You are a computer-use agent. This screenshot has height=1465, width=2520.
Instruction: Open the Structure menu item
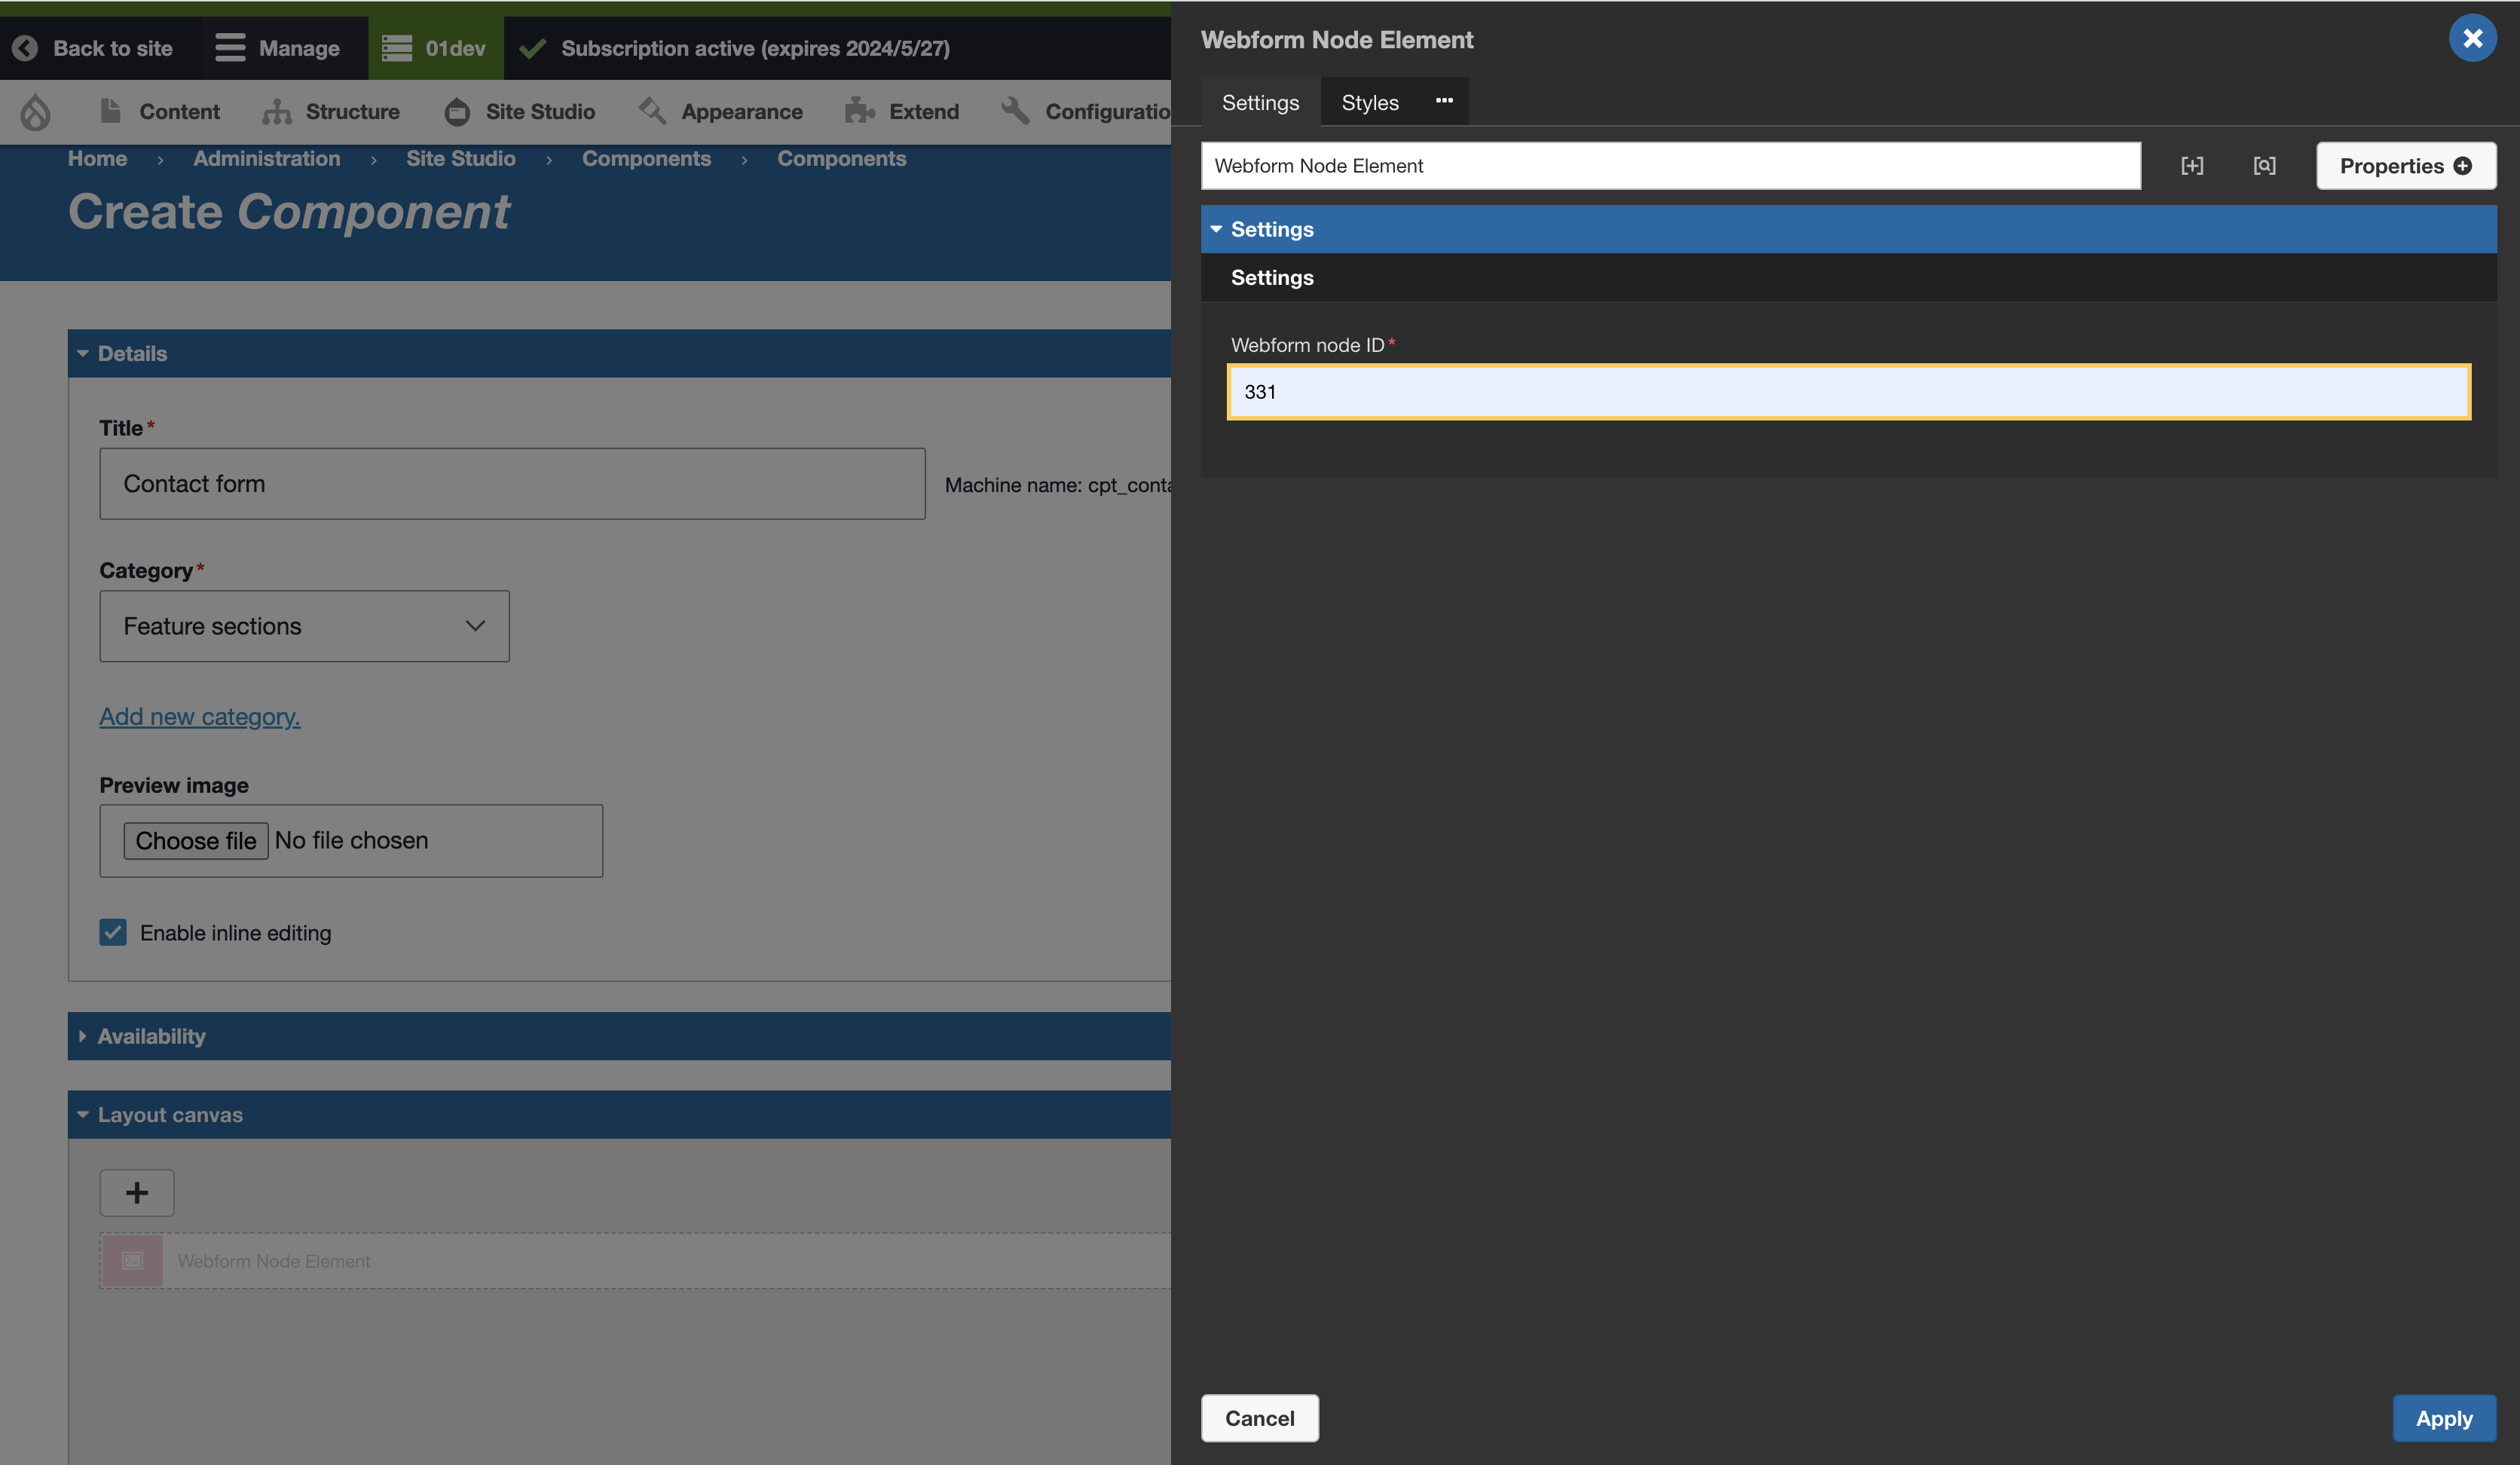(x=331, y=111)
